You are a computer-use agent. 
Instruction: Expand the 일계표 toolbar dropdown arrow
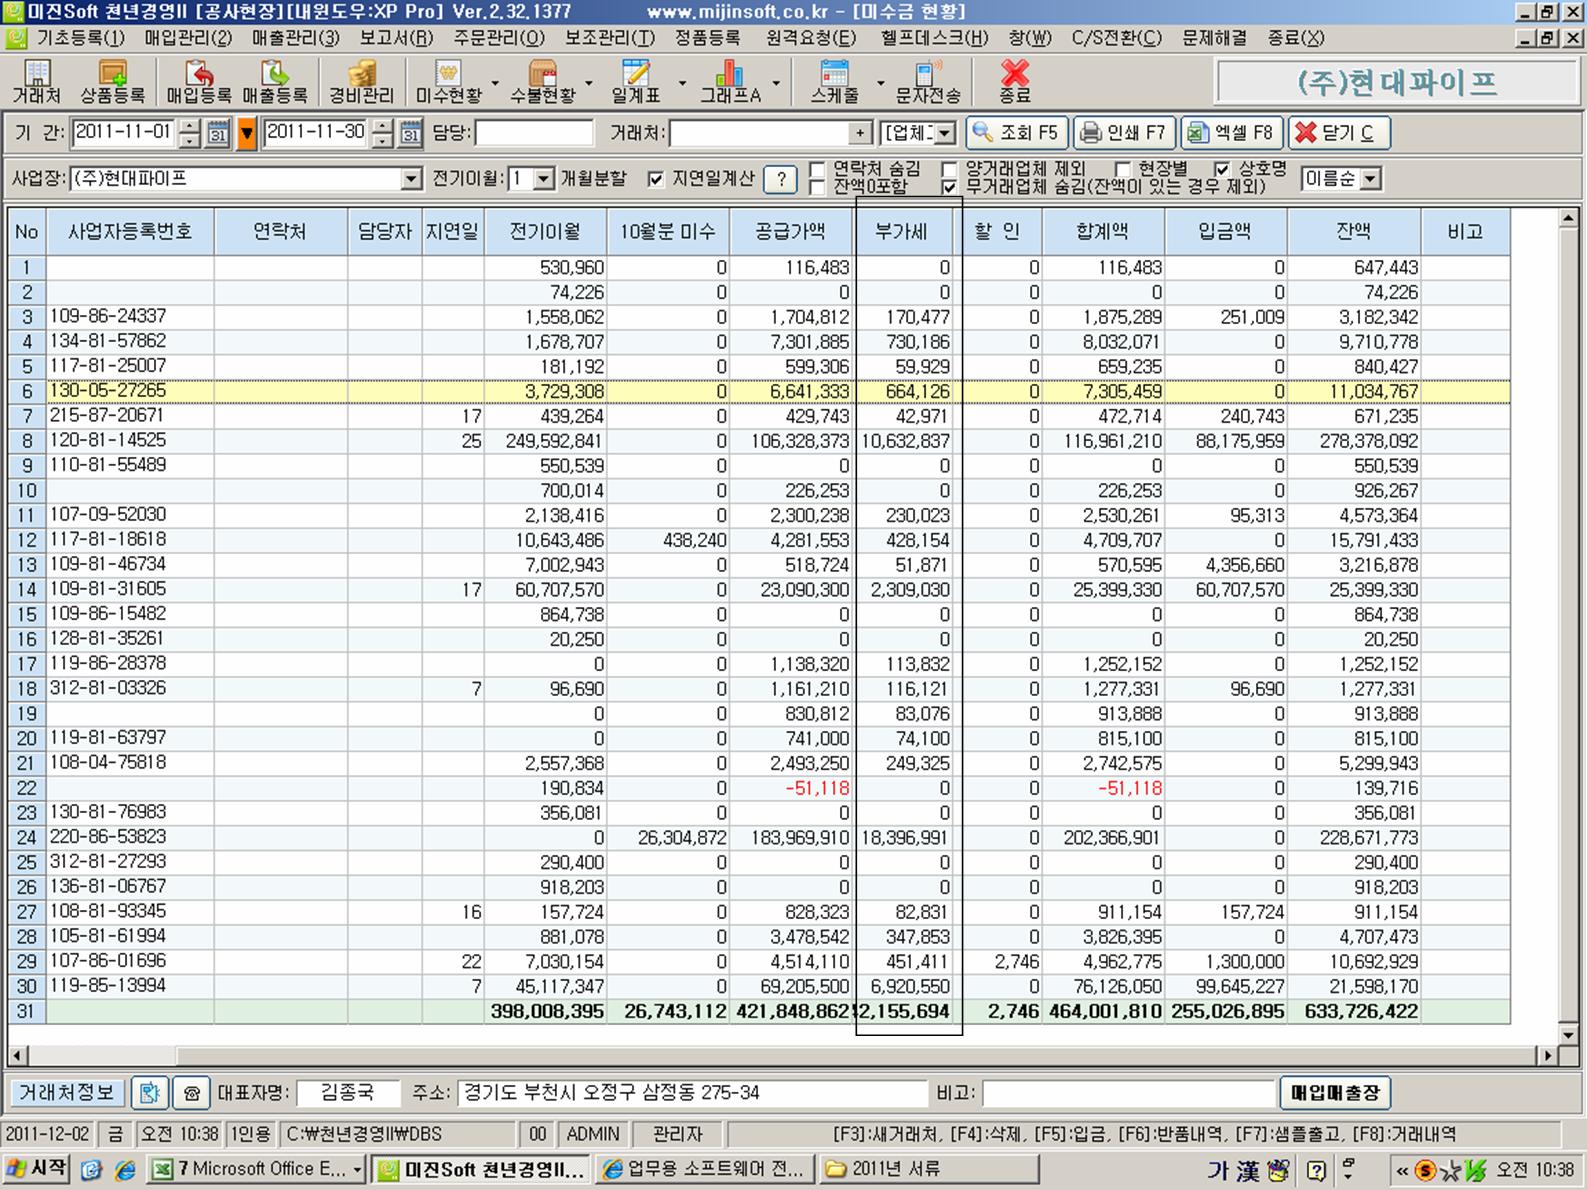tap(682, 83)
